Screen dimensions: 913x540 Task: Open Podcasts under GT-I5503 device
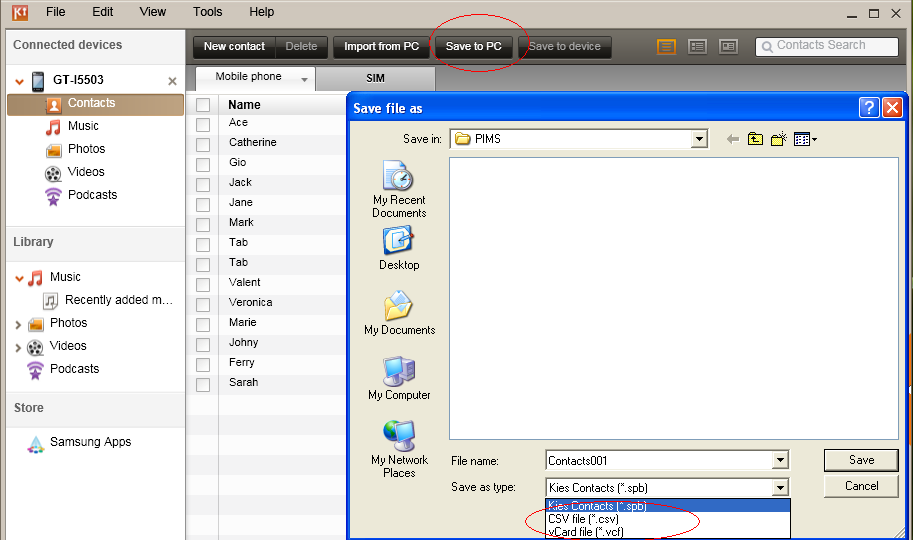click(92, 195)
